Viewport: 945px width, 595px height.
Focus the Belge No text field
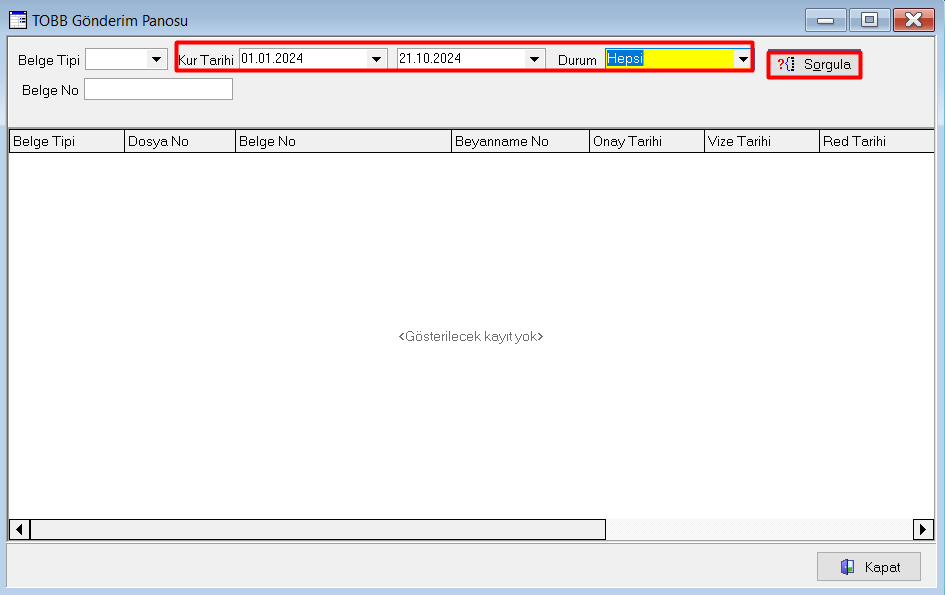click(158, 90)
